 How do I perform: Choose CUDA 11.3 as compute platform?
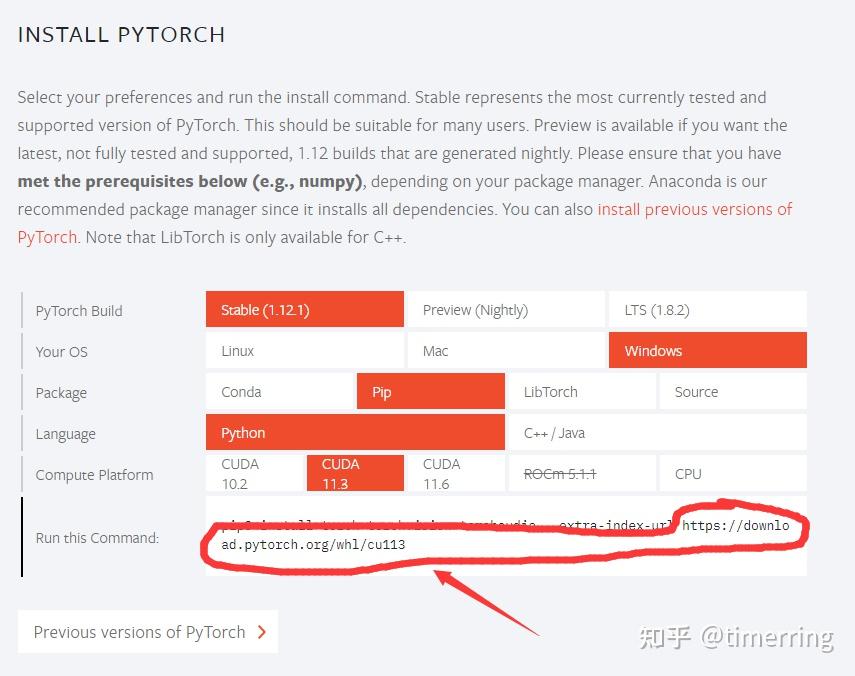[x=355, y=472]
